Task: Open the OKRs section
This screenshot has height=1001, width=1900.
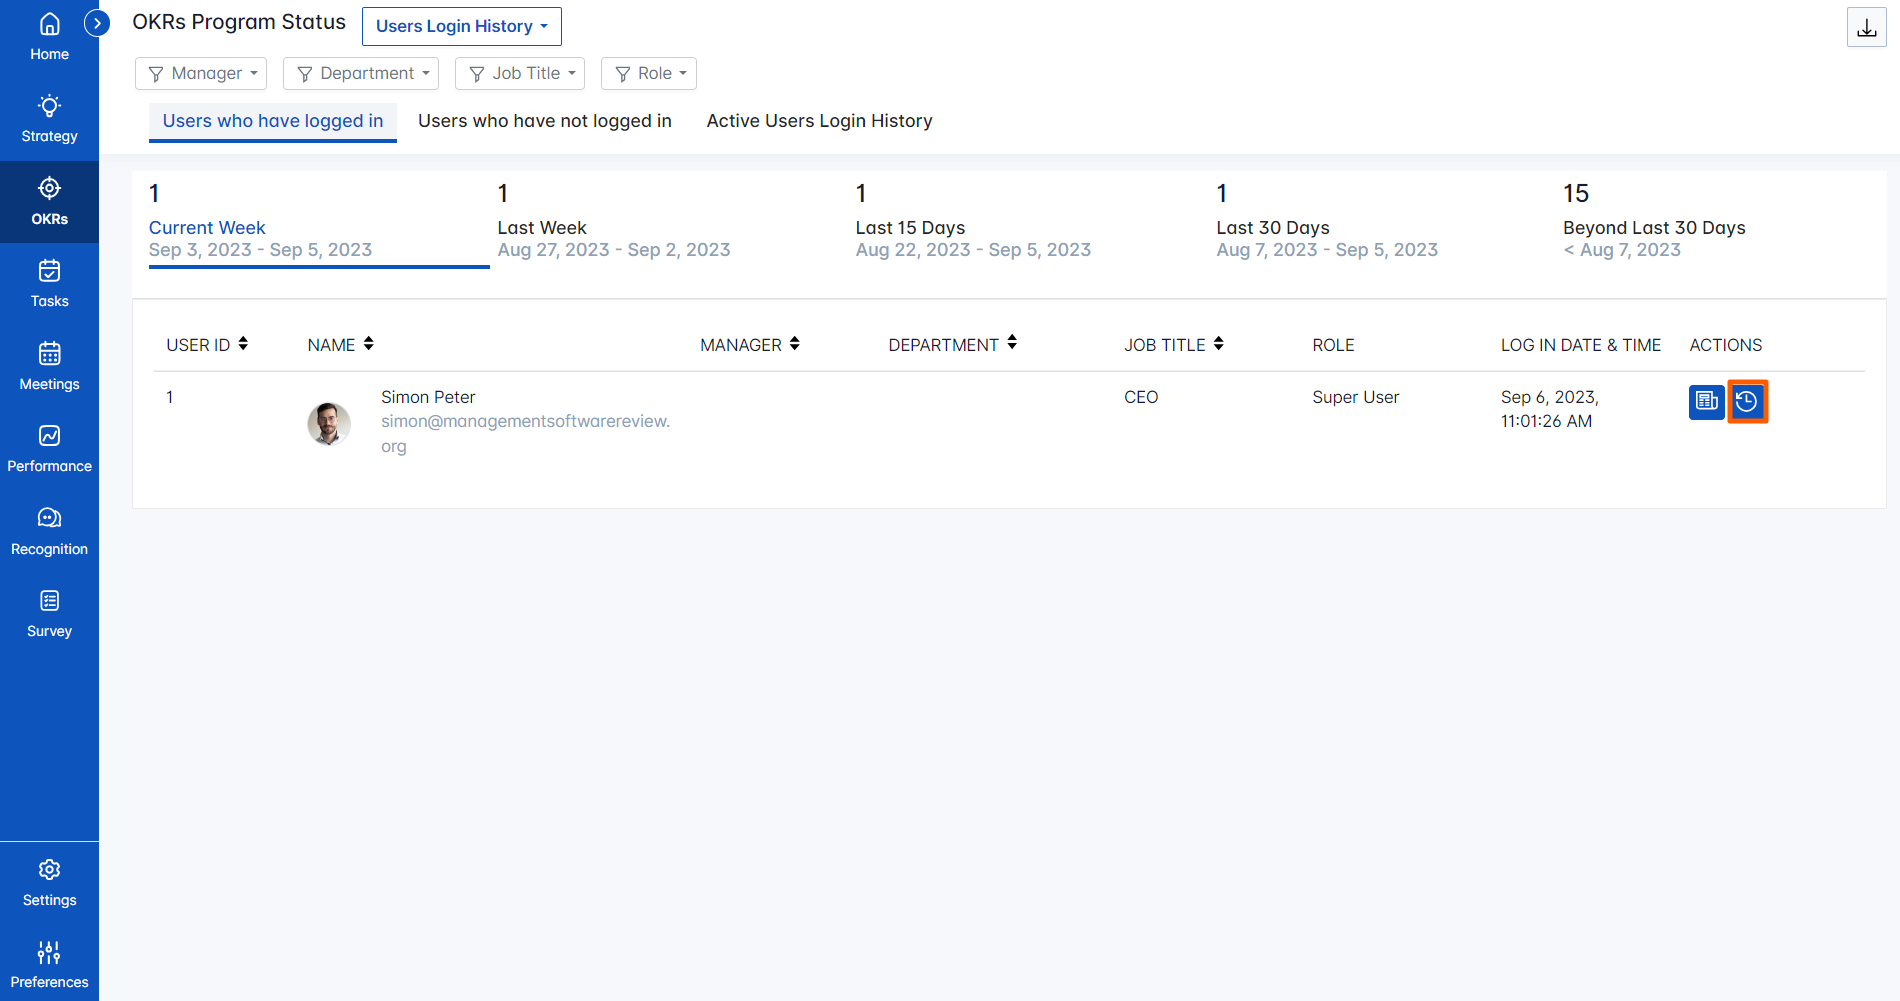Action: point(49,202)
